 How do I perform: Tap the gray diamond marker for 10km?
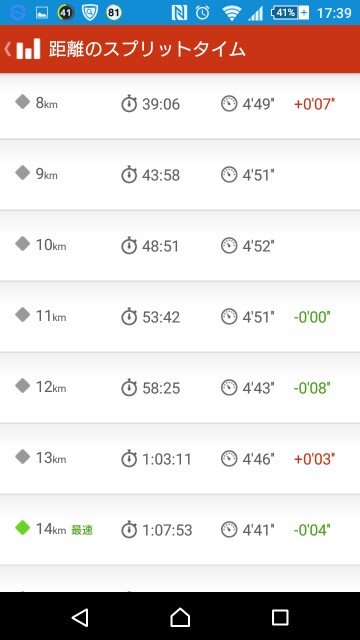[22, 244]
